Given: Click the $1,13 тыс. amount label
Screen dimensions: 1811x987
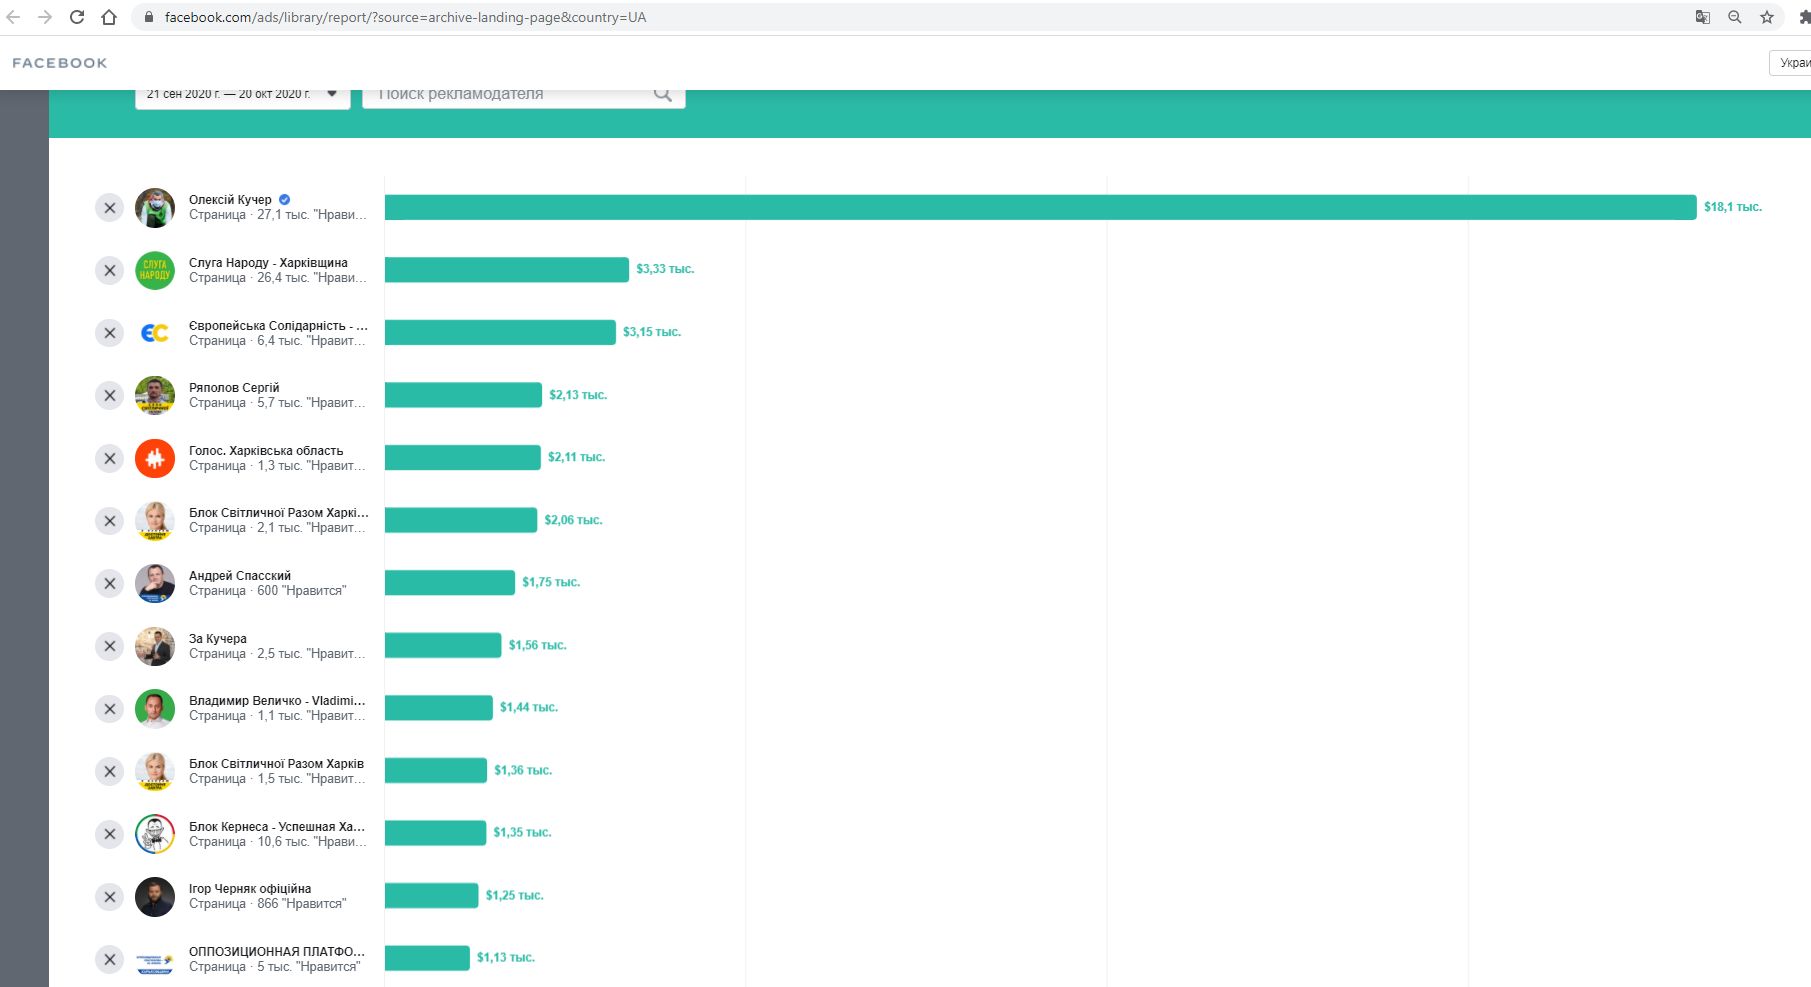Looking at the screenshot, I should (506, 958).
